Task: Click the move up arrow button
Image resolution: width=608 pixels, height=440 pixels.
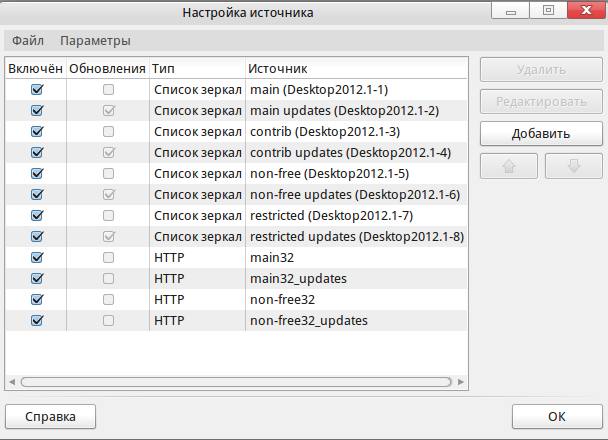Action: pyautogui.click(x=509, y=166)
